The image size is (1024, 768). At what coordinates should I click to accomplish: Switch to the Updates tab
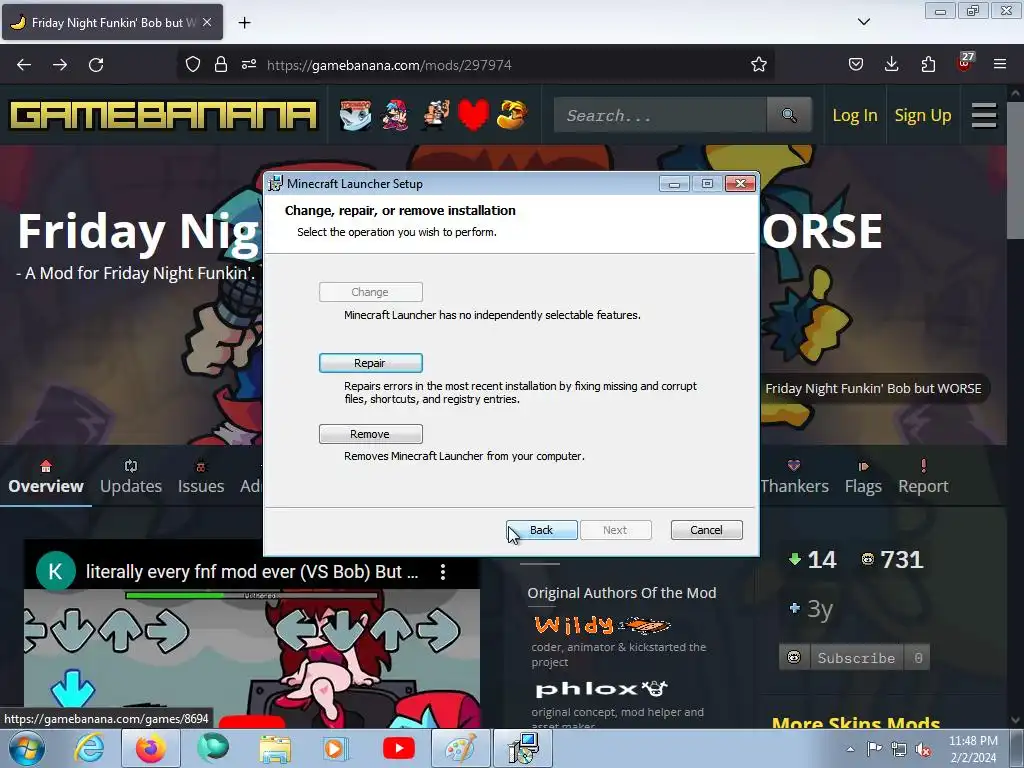click(131, 477)
